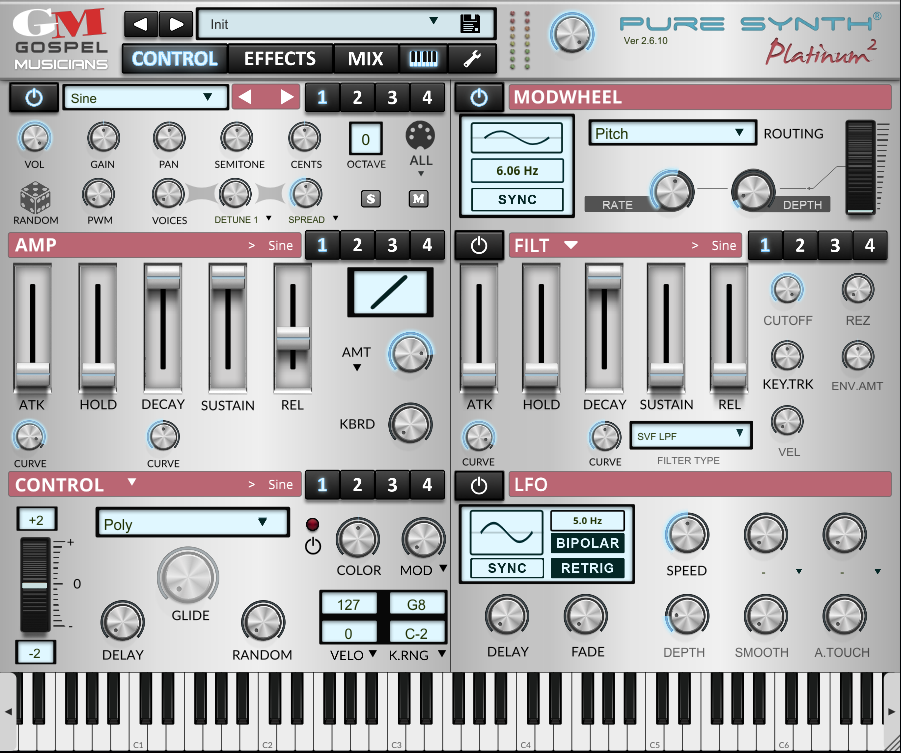This screenshot has height=753, width=901.
Task: Open settings with the wrench icon
Action: pos(472,58)
